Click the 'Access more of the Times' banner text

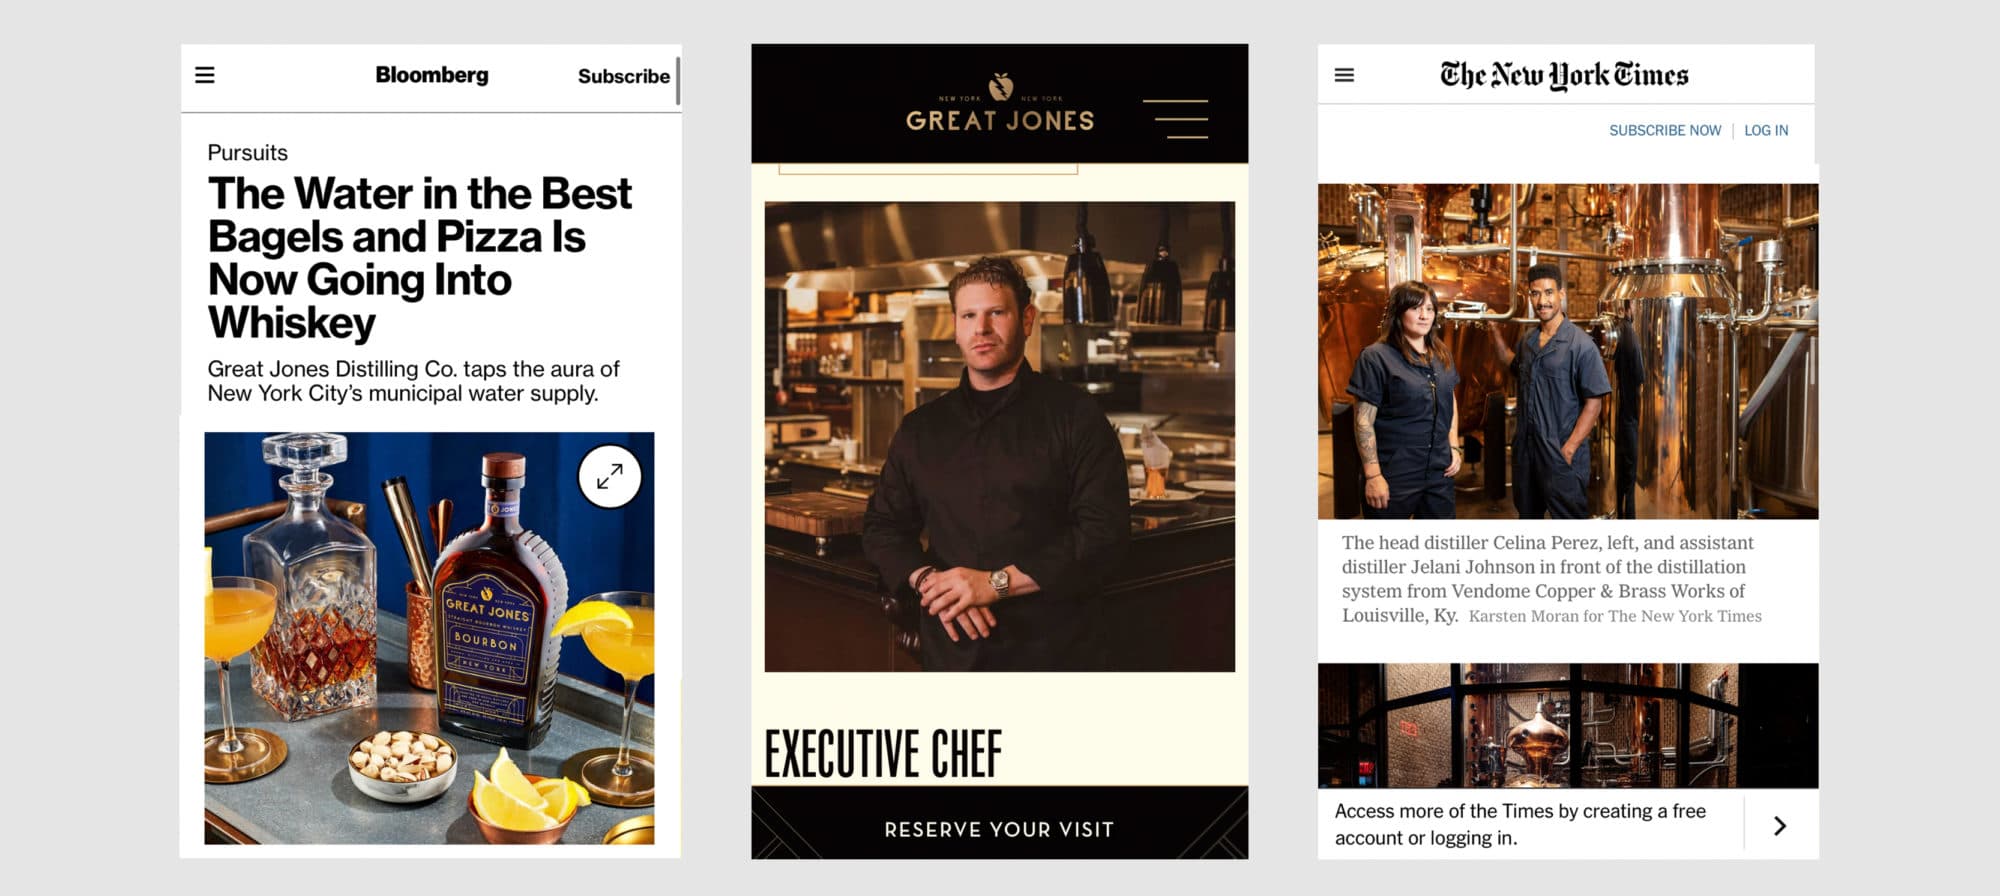pyautogui.click(x=1520, y=824)
